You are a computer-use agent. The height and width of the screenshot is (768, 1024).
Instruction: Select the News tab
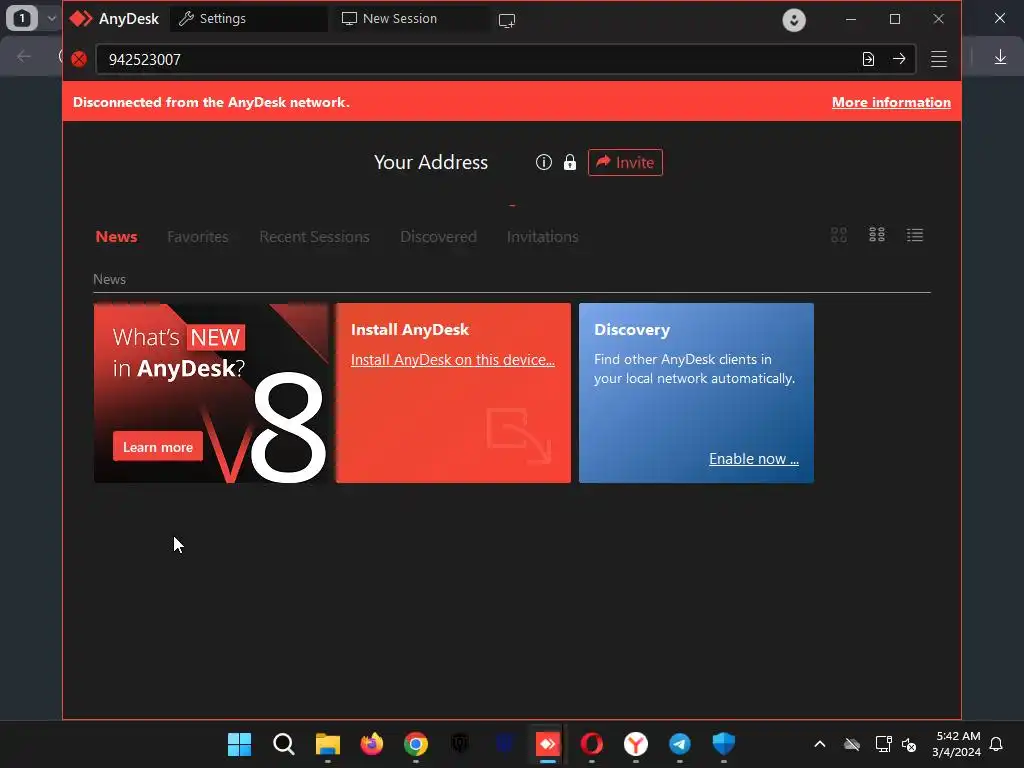click(116, 236)
